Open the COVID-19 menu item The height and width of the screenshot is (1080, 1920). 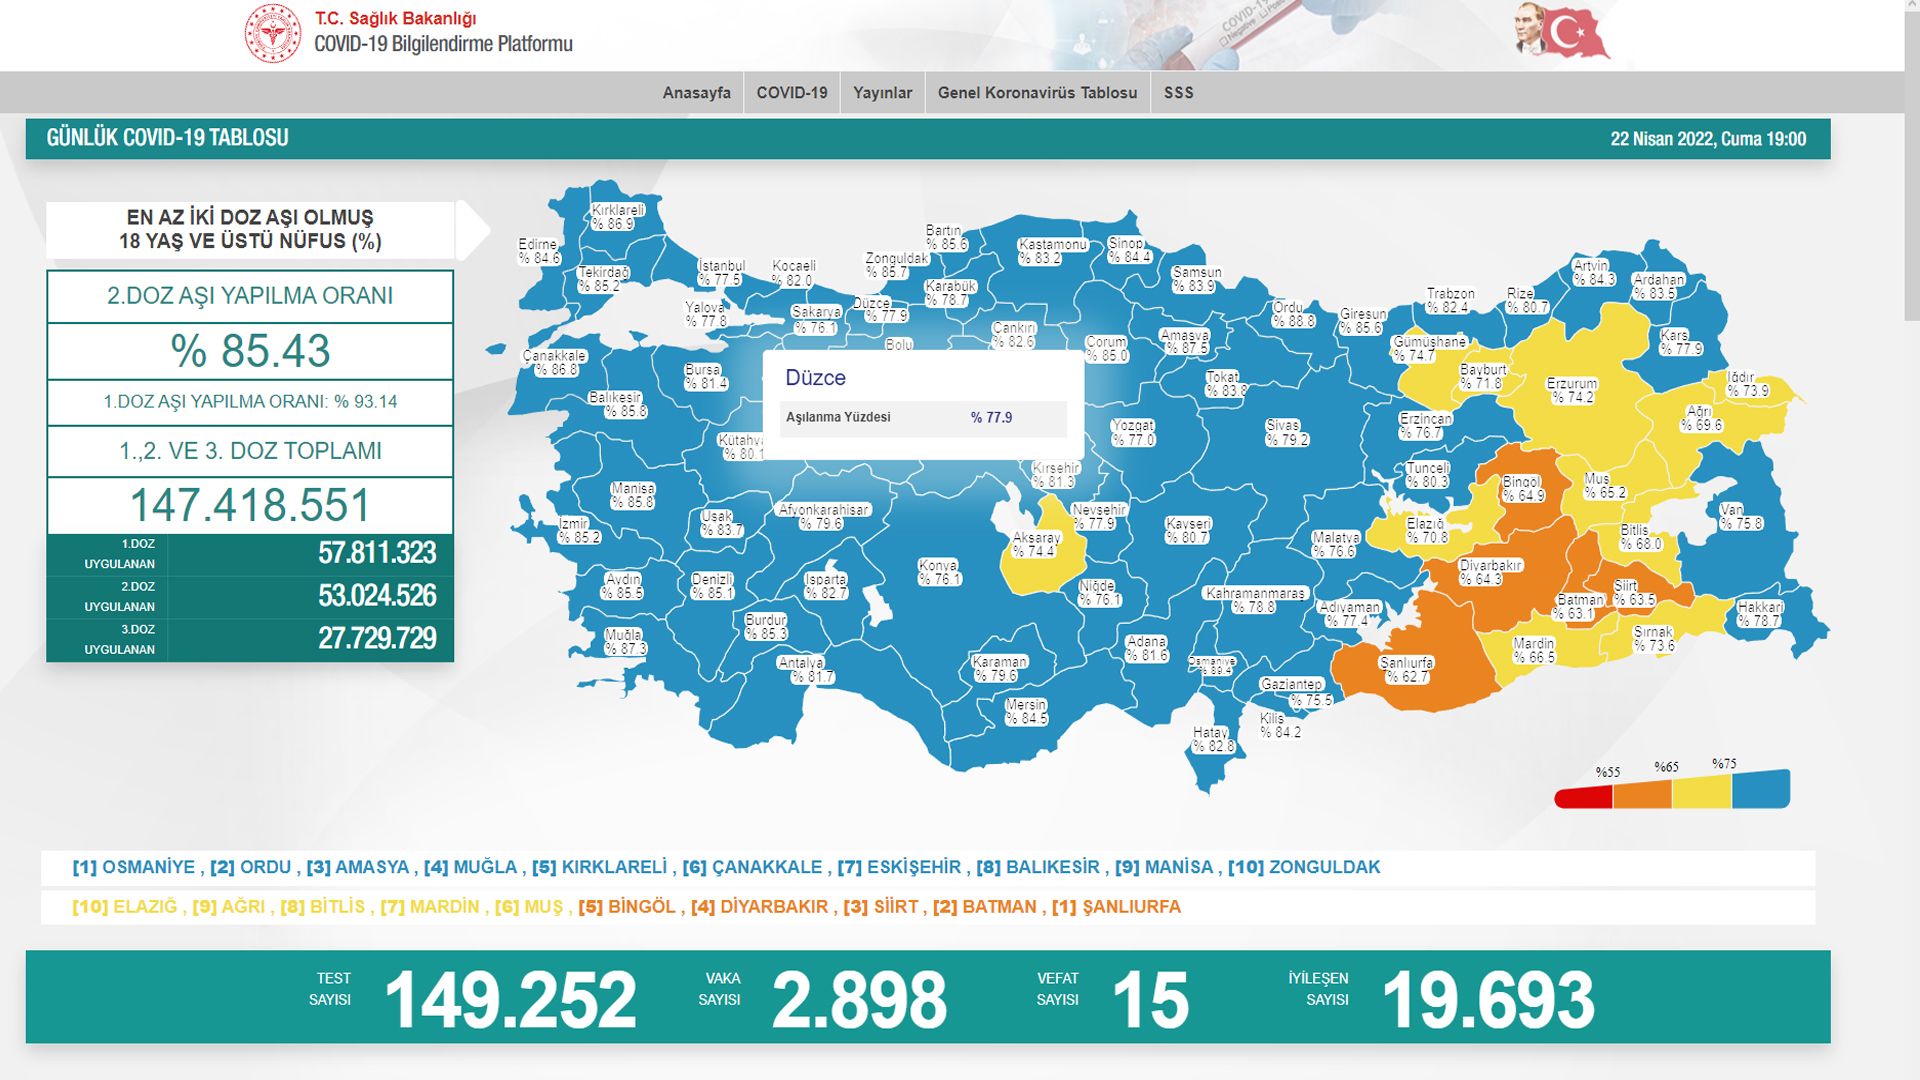[792, 92]
